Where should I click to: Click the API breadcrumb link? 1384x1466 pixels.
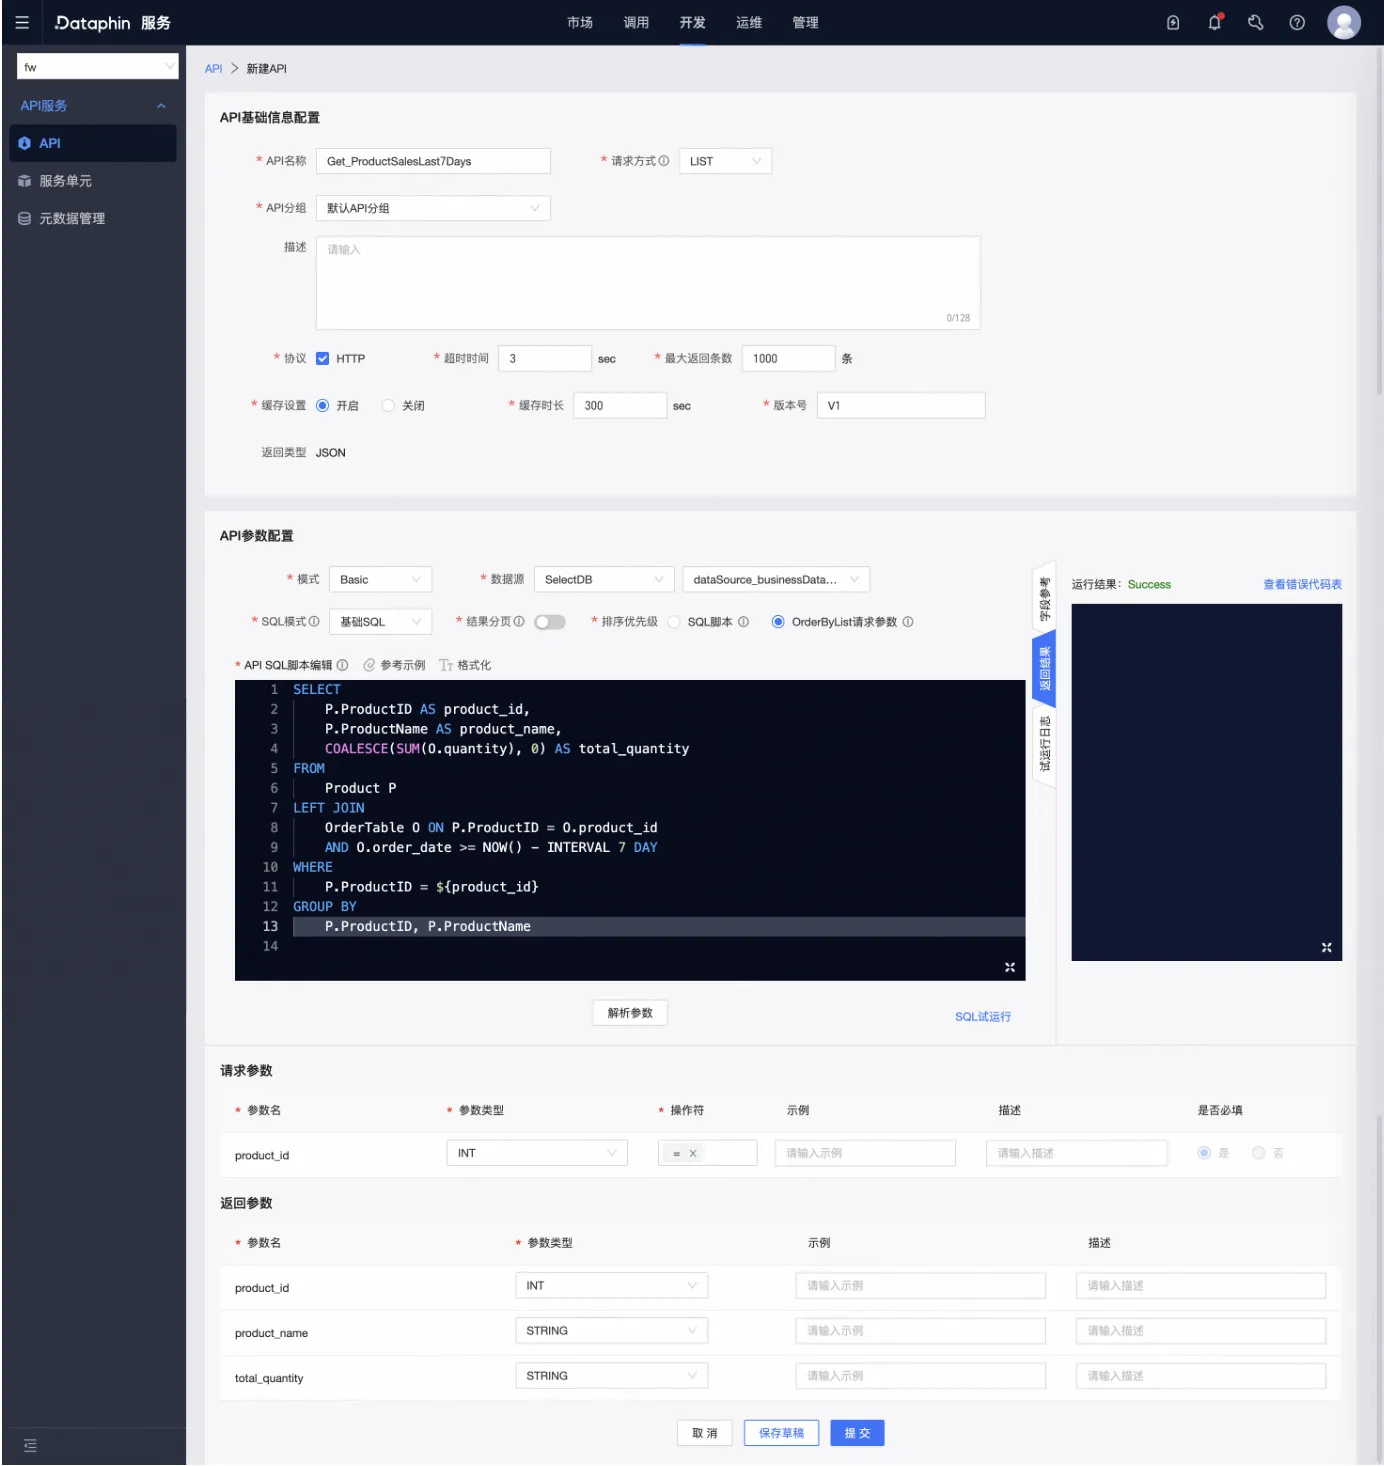point(213,69)
